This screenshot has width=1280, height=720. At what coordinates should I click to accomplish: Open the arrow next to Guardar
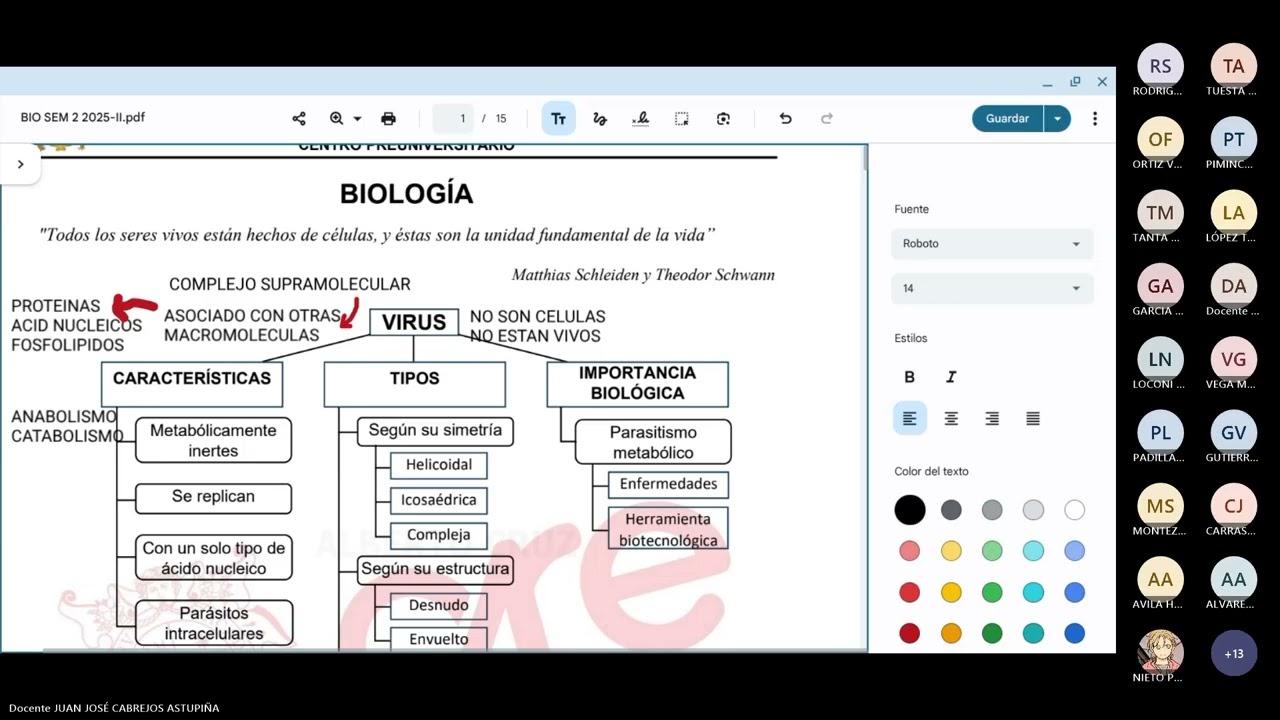point(1057,119)
